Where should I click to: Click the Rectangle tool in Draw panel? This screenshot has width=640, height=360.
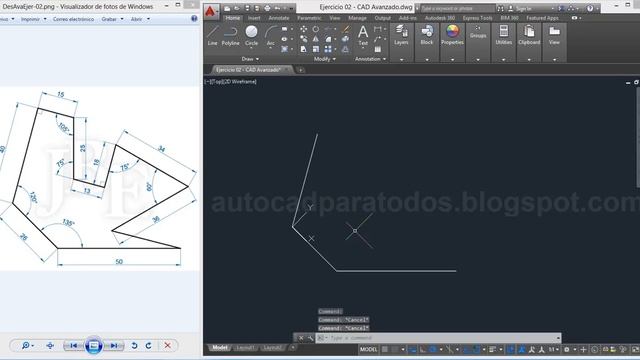click(284, 29)
